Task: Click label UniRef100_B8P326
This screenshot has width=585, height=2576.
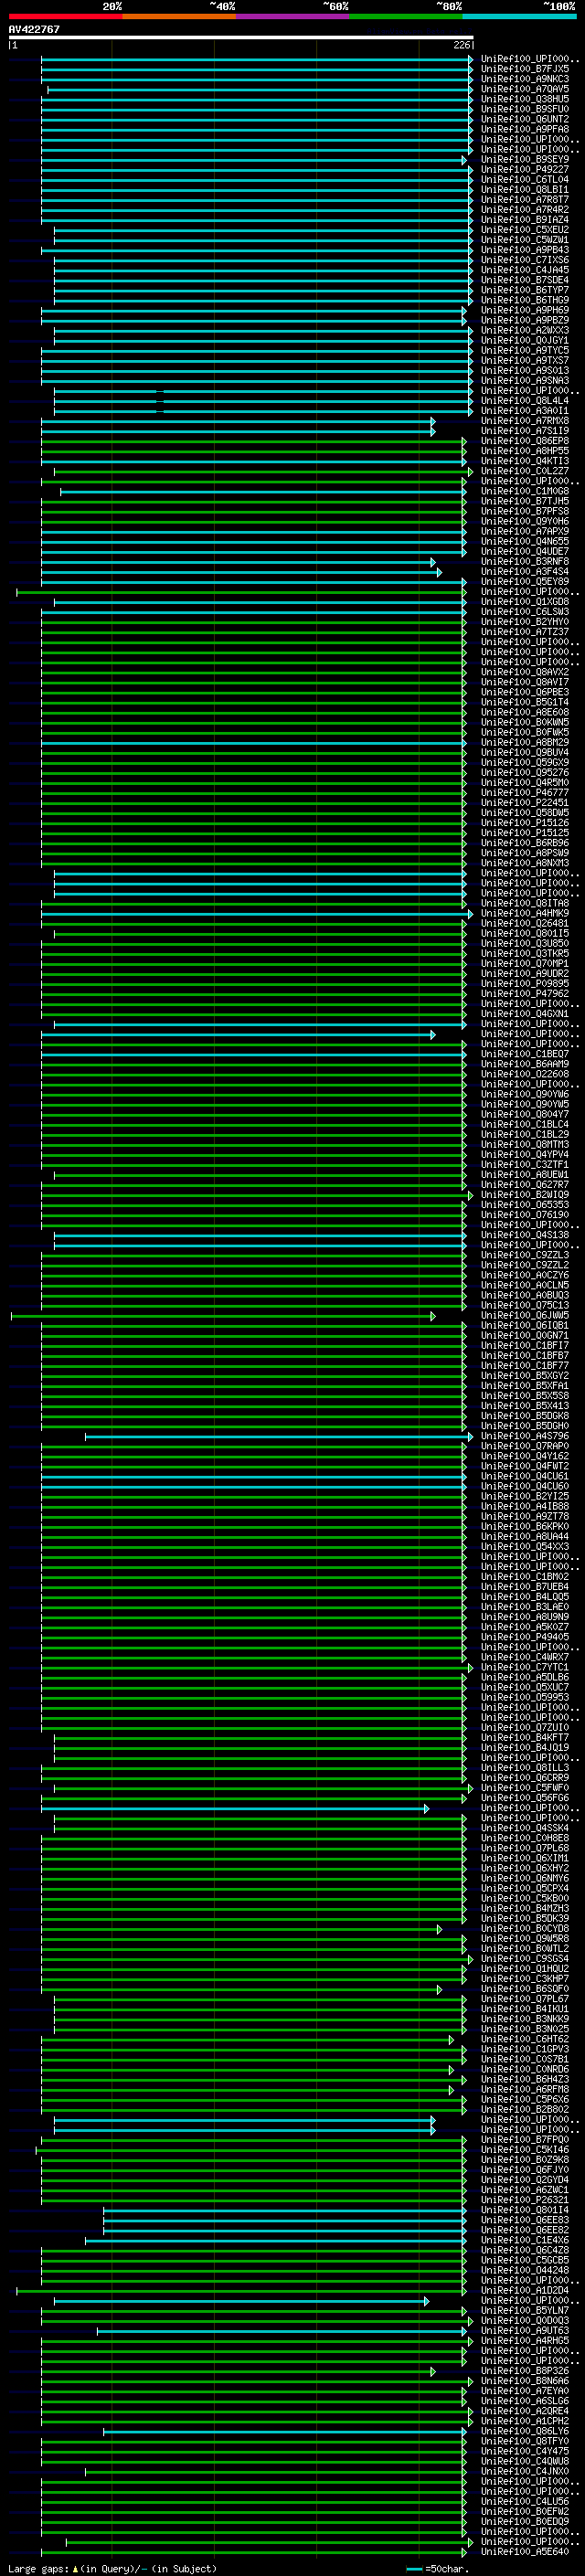Action: coord(525,2371)
